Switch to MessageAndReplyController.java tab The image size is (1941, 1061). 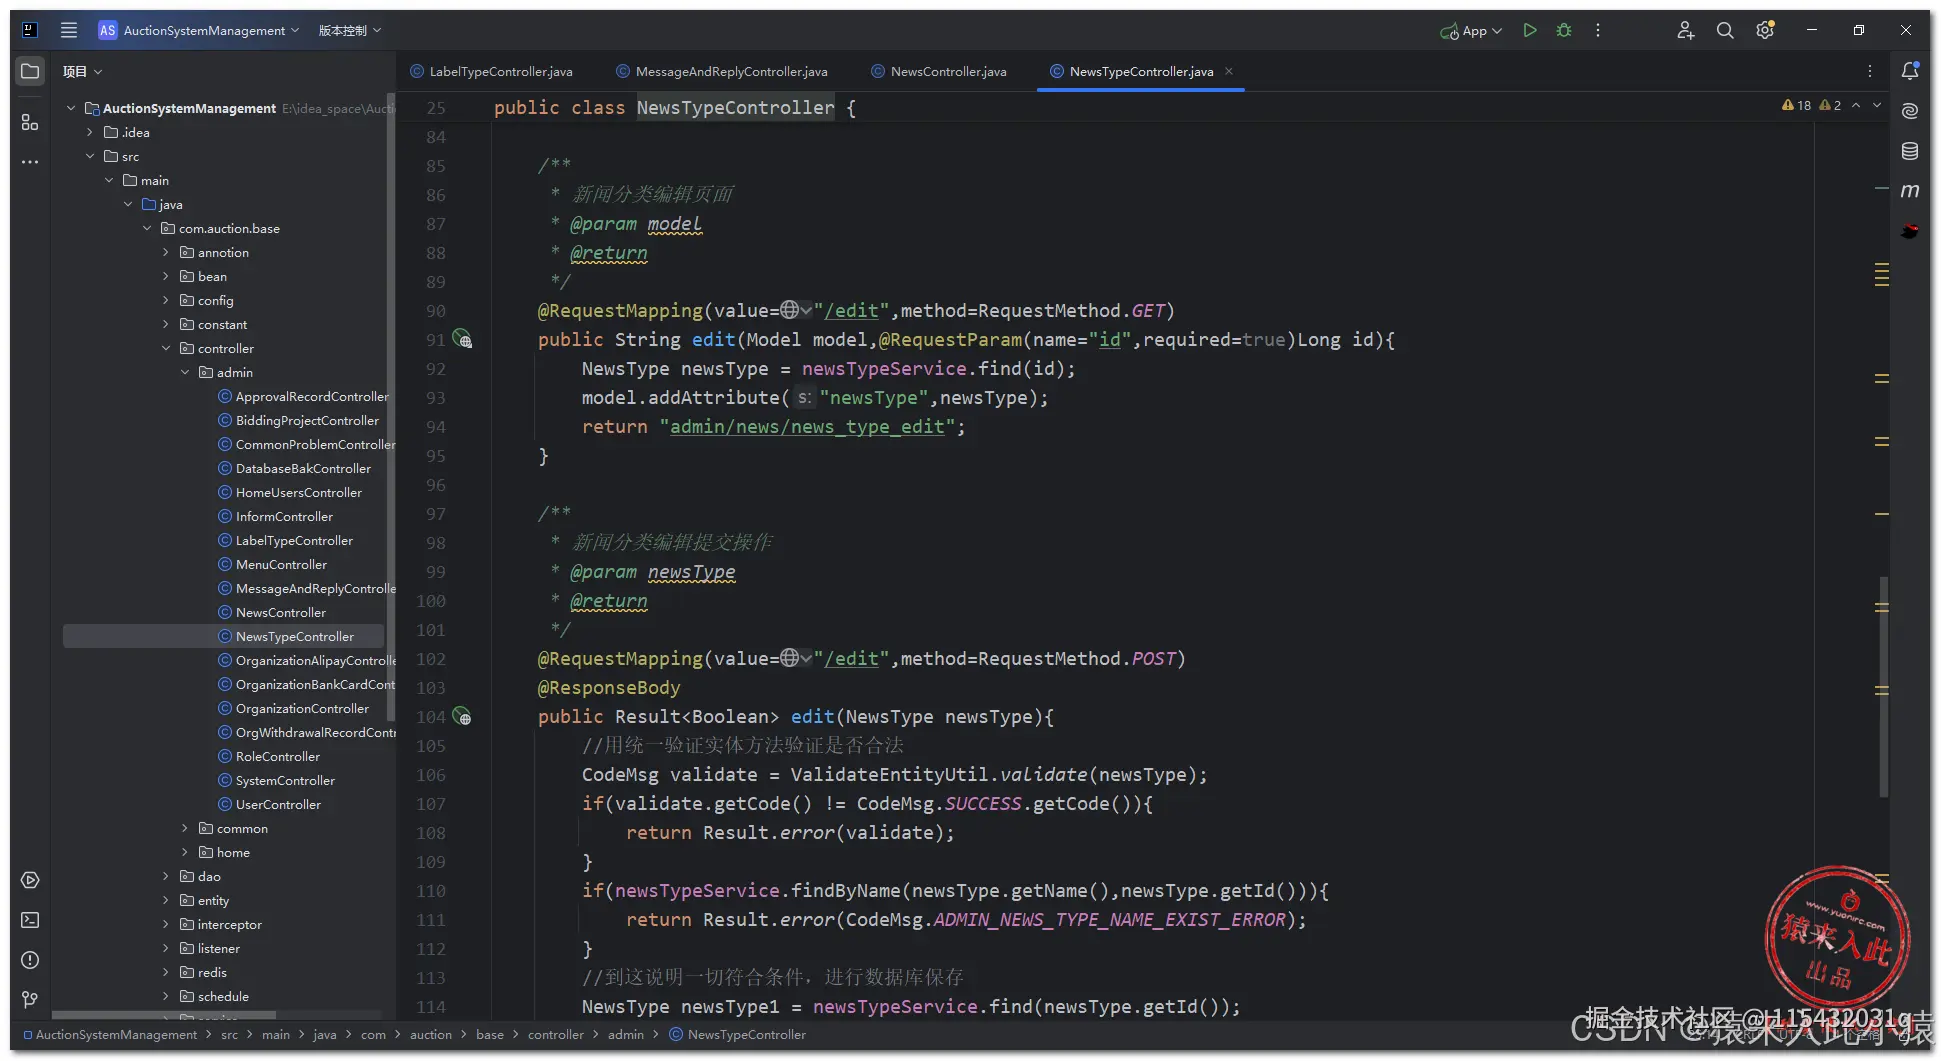click(x=721, y=71)
